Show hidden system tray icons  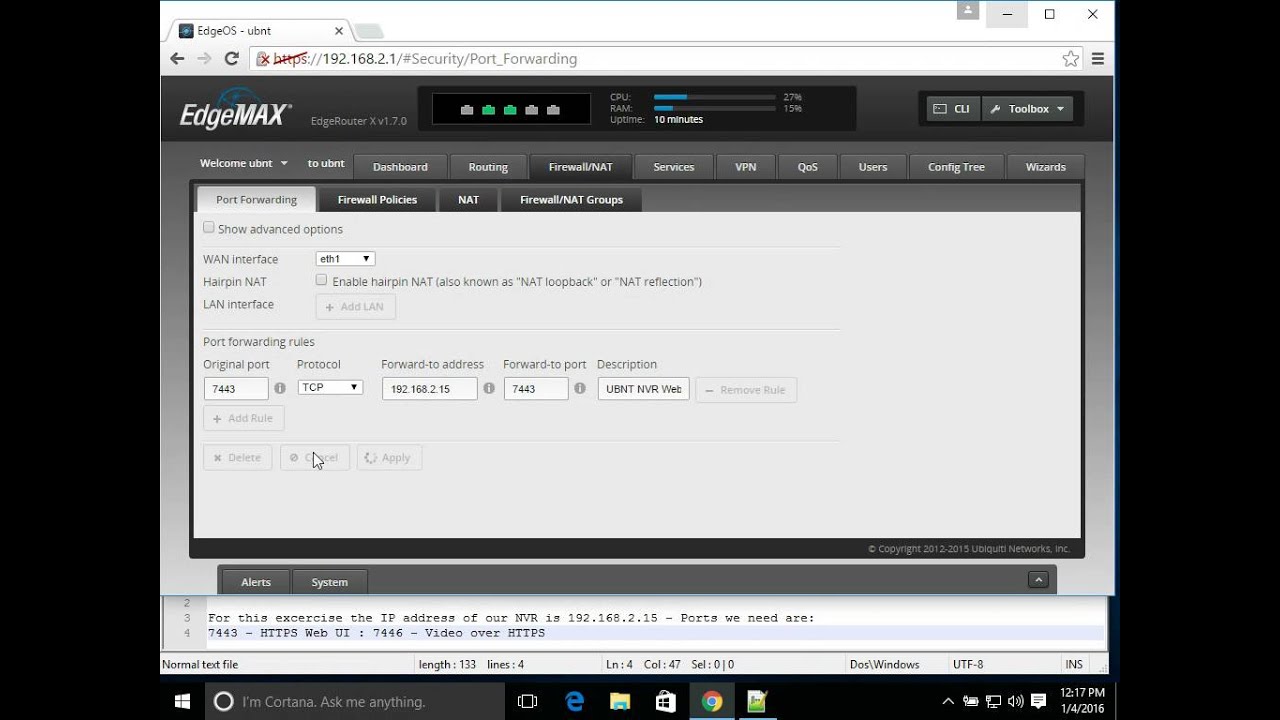[948, 701]
